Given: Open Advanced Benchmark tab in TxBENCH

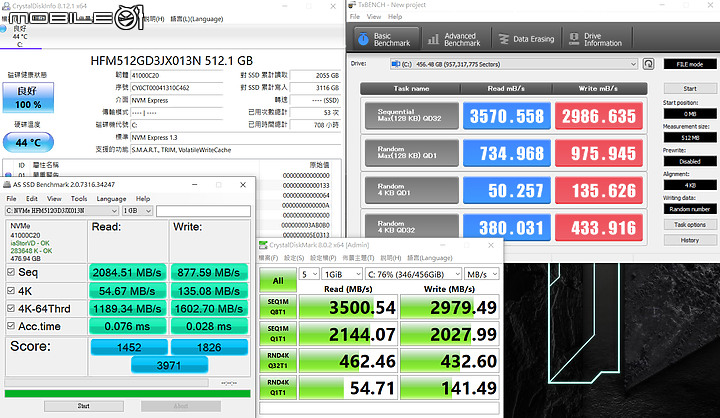Looking at the screenshot, I should [454, 39].
